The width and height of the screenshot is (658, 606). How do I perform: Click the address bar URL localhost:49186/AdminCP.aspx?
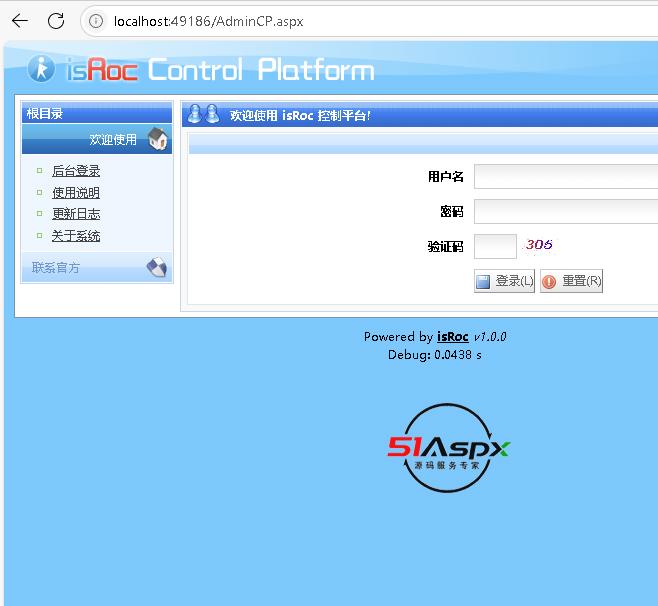pyautogui.click(x=209, y=21)
